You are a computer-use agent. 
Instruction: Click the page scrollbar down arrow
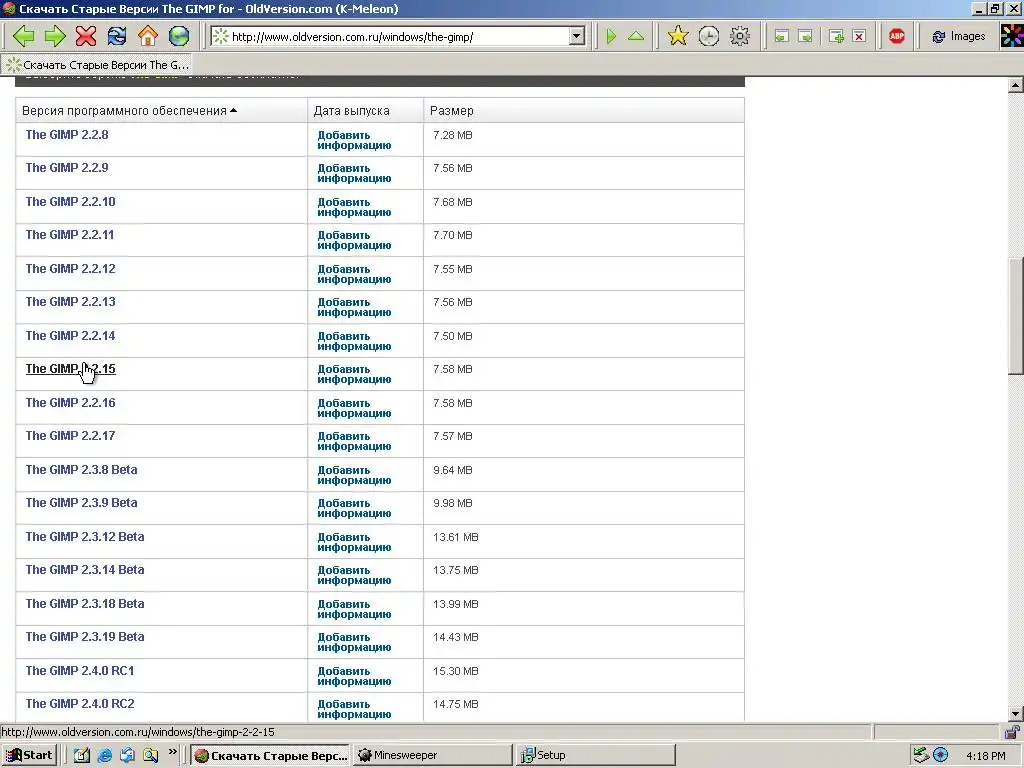pos(1016,714)
